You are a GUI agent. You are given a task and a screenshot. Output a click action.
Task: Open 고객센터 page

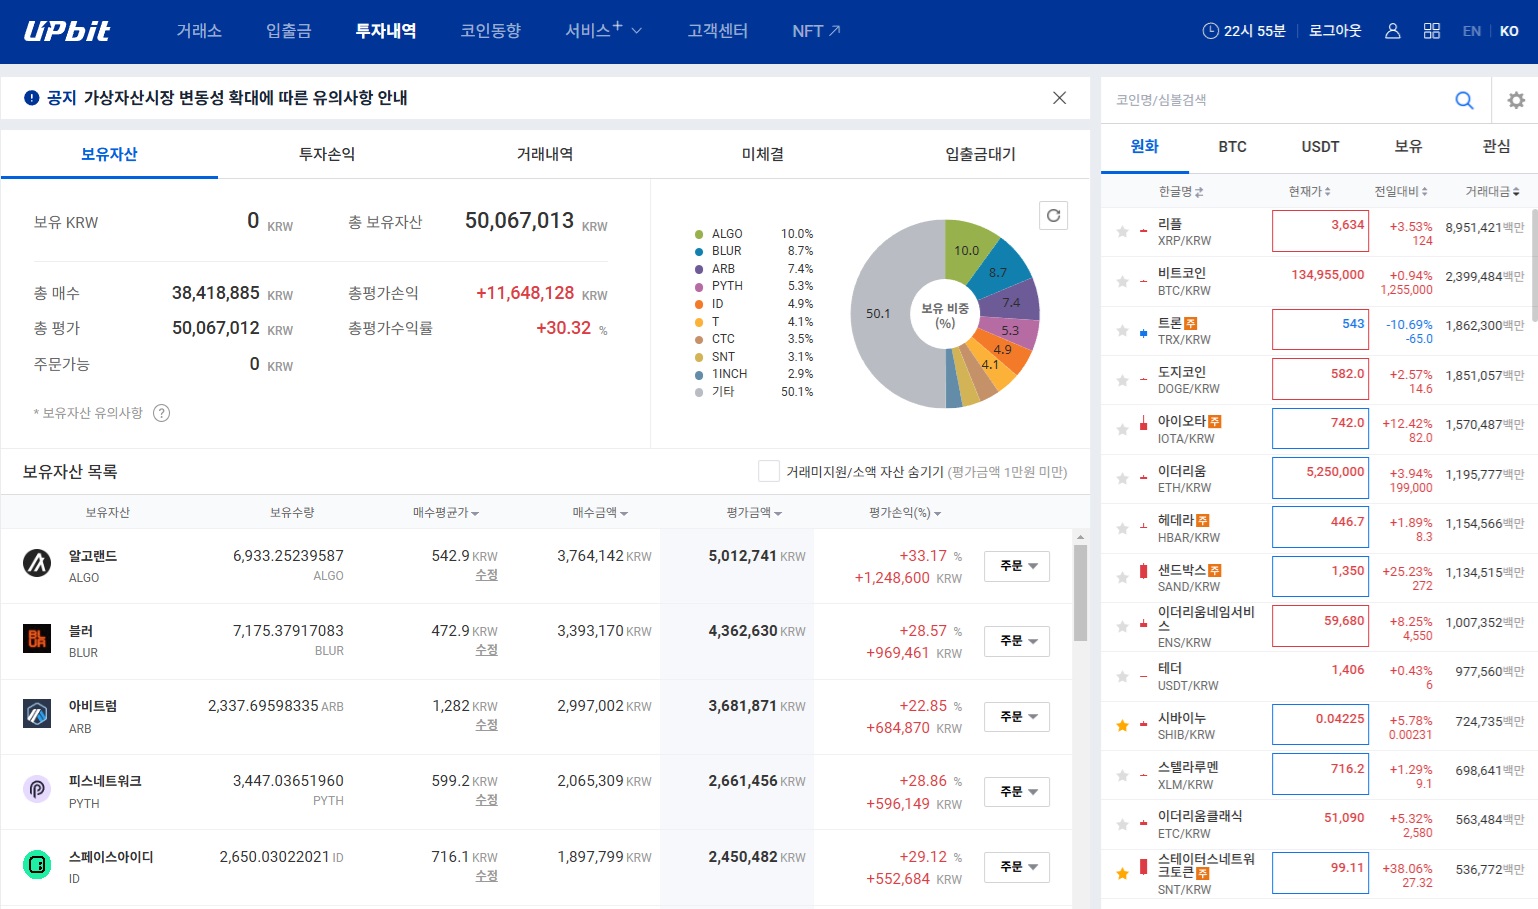click(x=718, y=31)
